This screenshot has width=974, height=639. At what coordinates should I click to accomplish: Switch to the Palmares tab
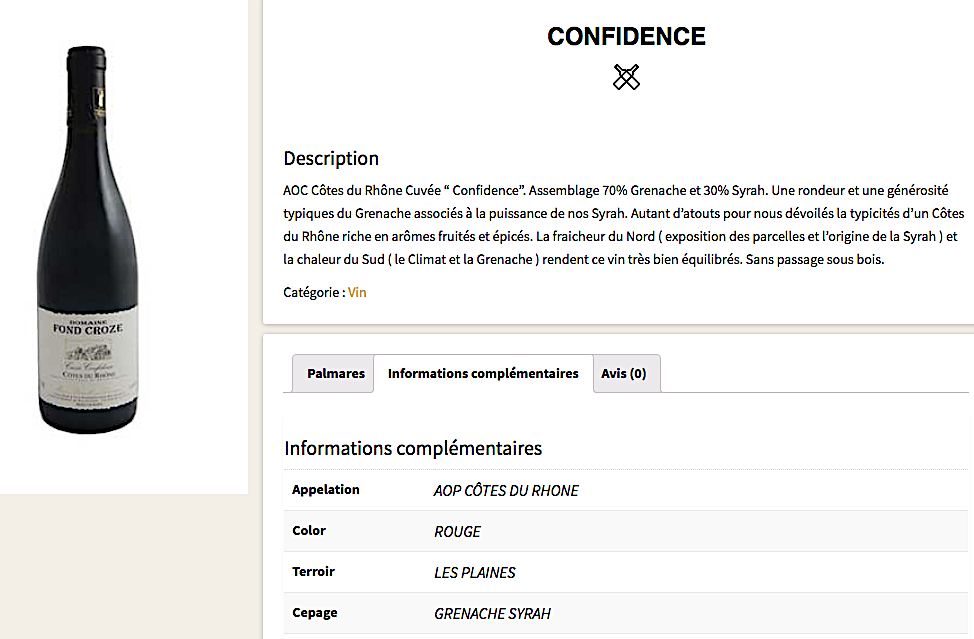click(335, 373)
